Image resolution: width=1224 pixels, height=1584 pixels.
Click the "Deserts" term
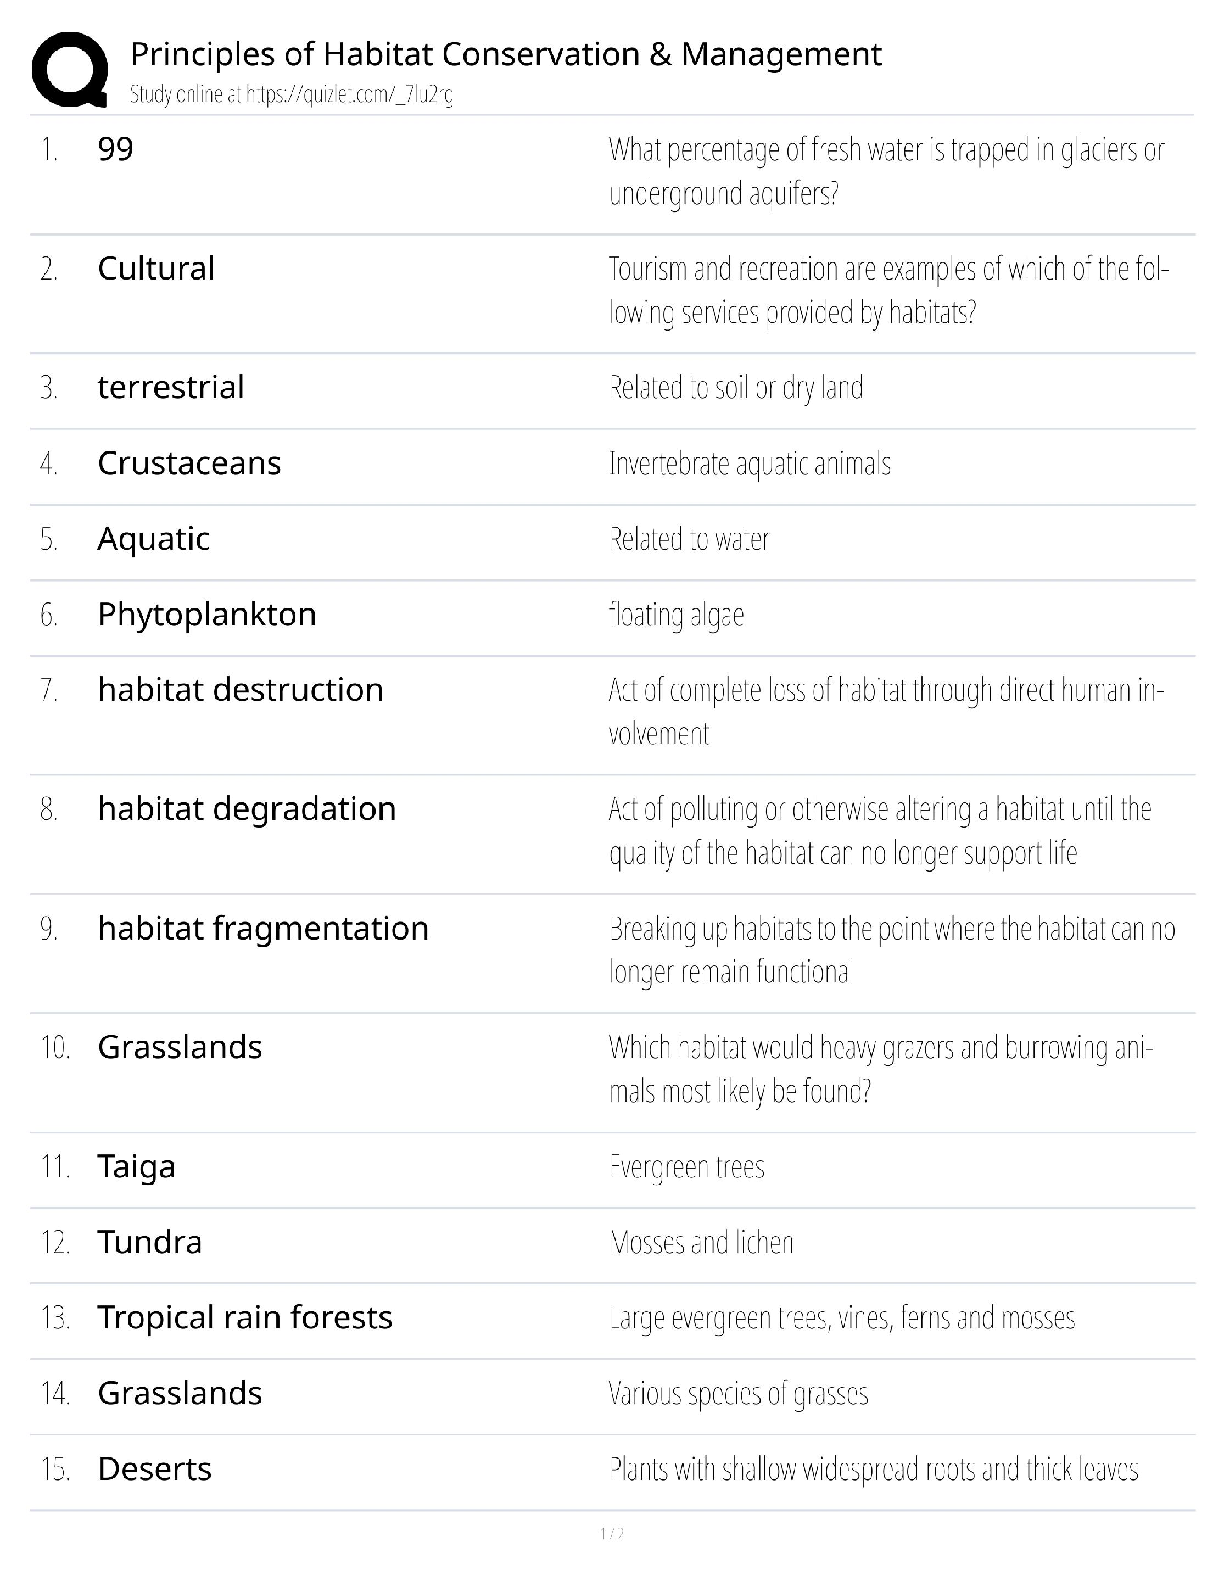pos(154,1469)
